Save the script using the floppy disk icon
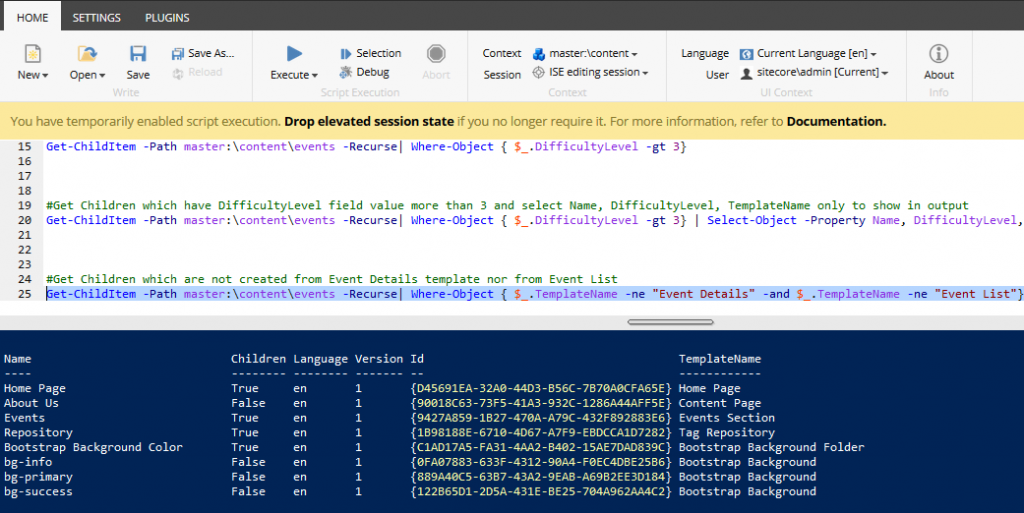Screen dimensions: 1024x513 click(x=138, y=54)
